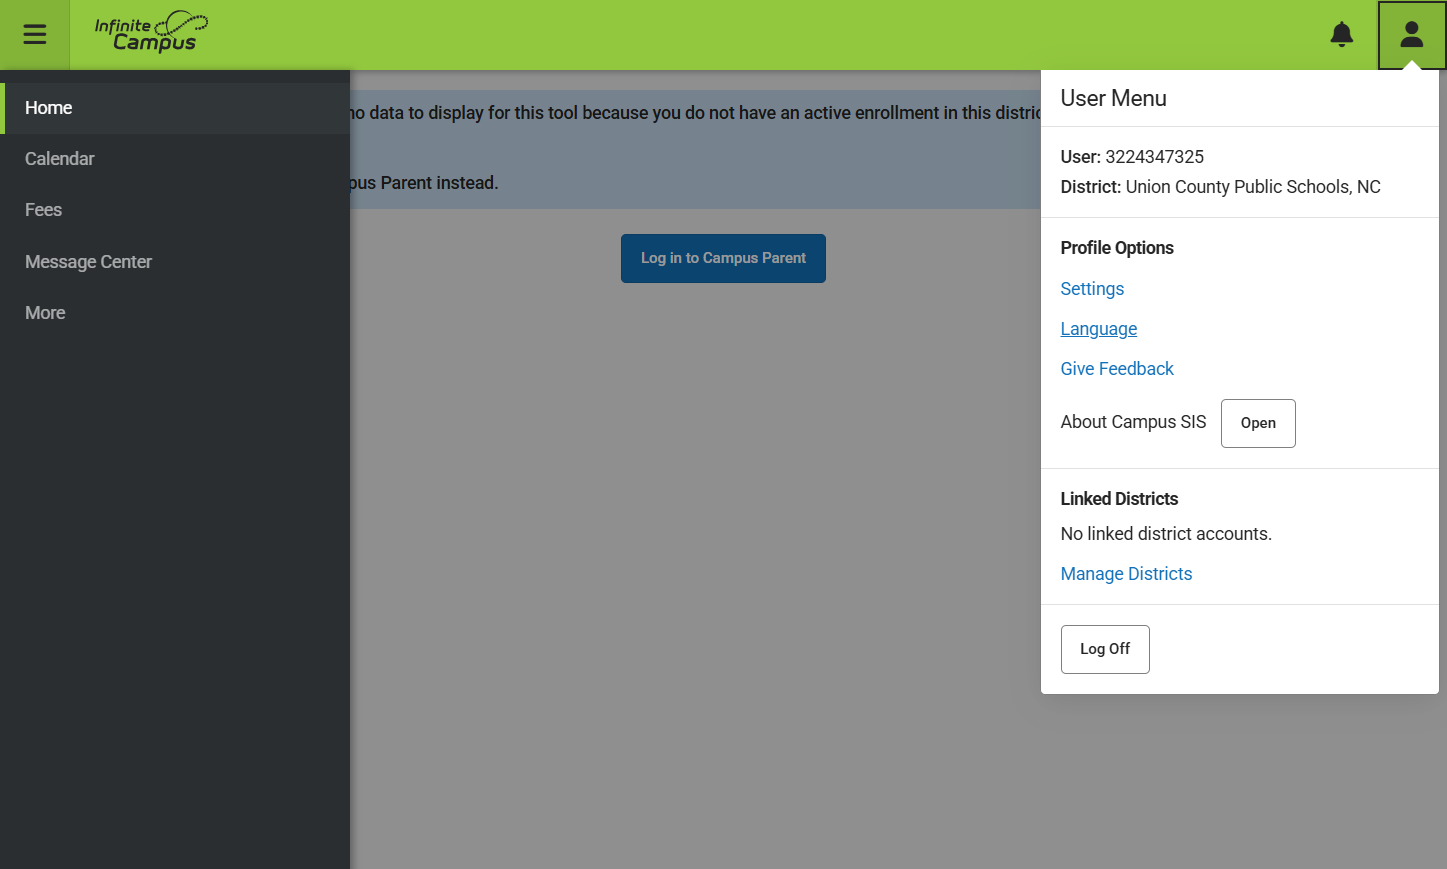This screenshot has height=869, width=1447.
Task: Select More in the sidebar
Action: (x=175, y=313)
